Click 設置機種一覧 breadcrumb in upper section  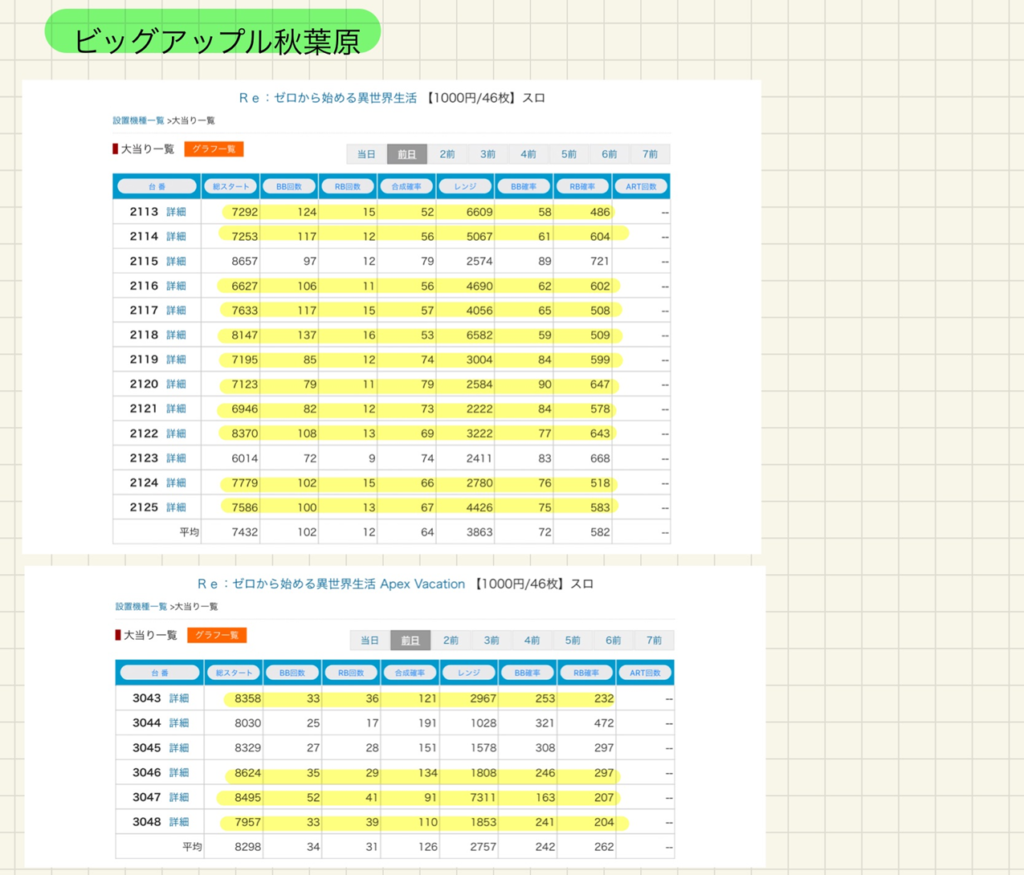[x=138, y=120]
